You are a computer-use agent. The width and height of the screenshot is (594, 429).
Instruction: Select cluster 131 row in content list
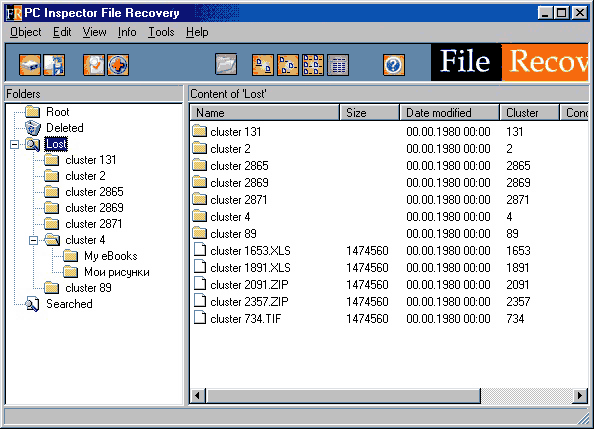pos(236,132)
